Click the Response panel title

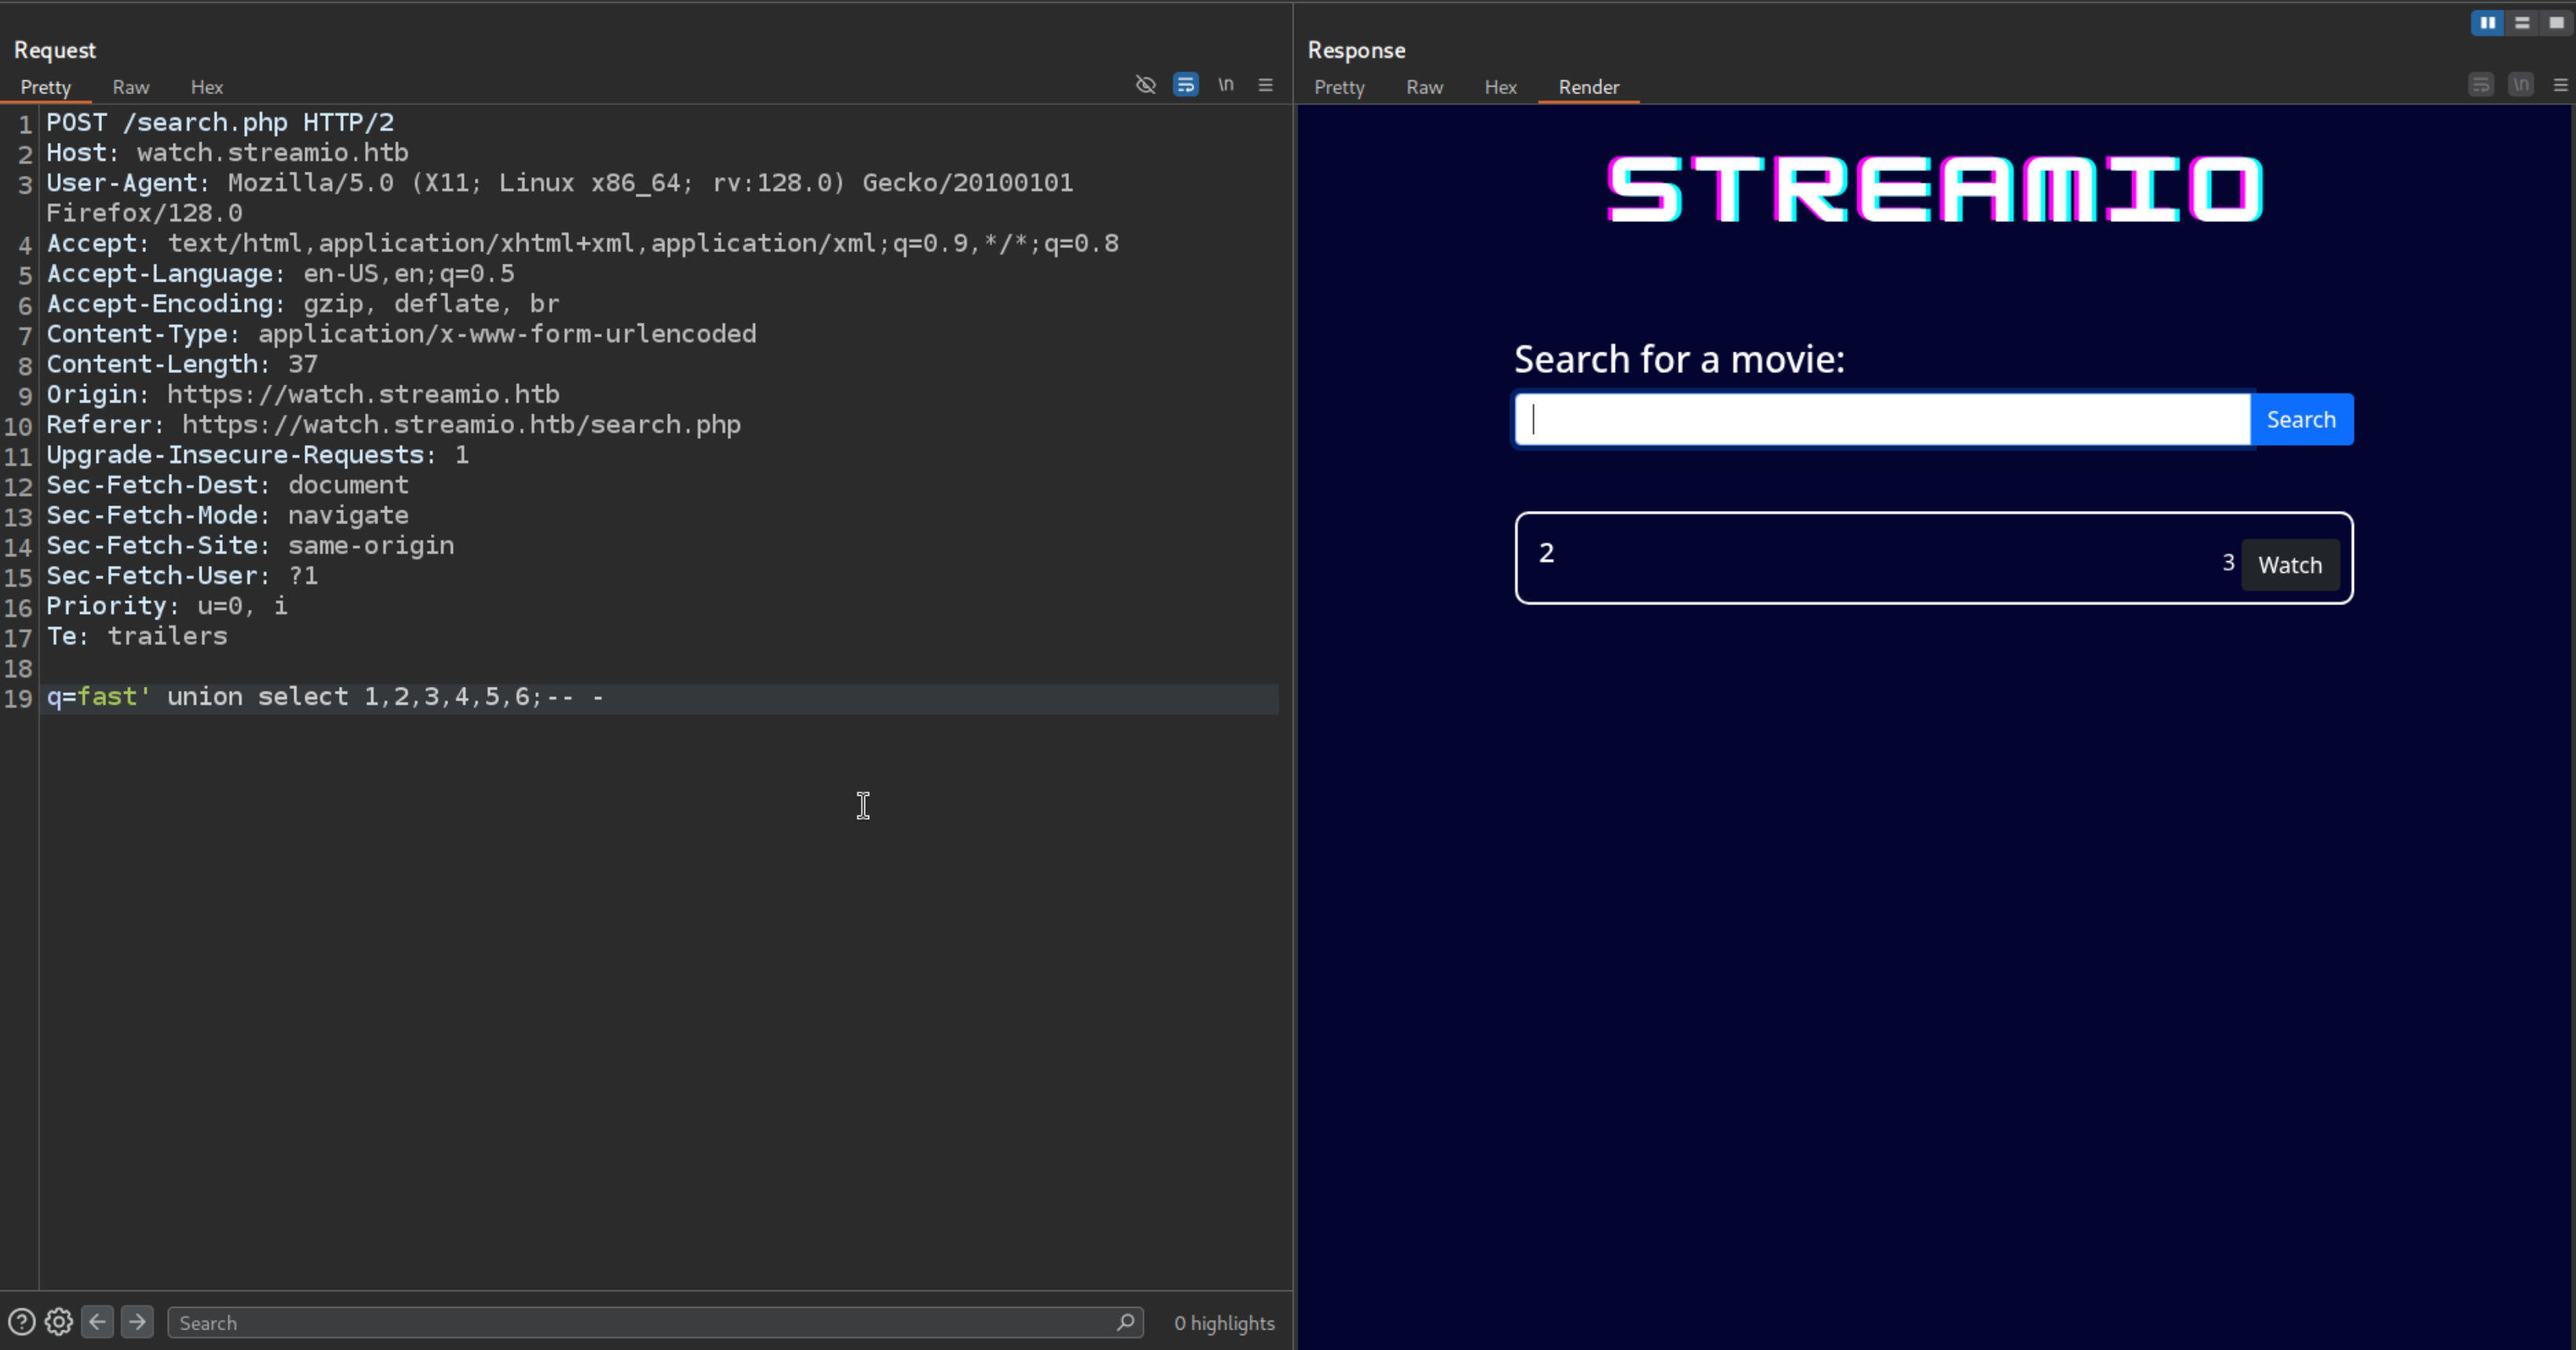1356,50
